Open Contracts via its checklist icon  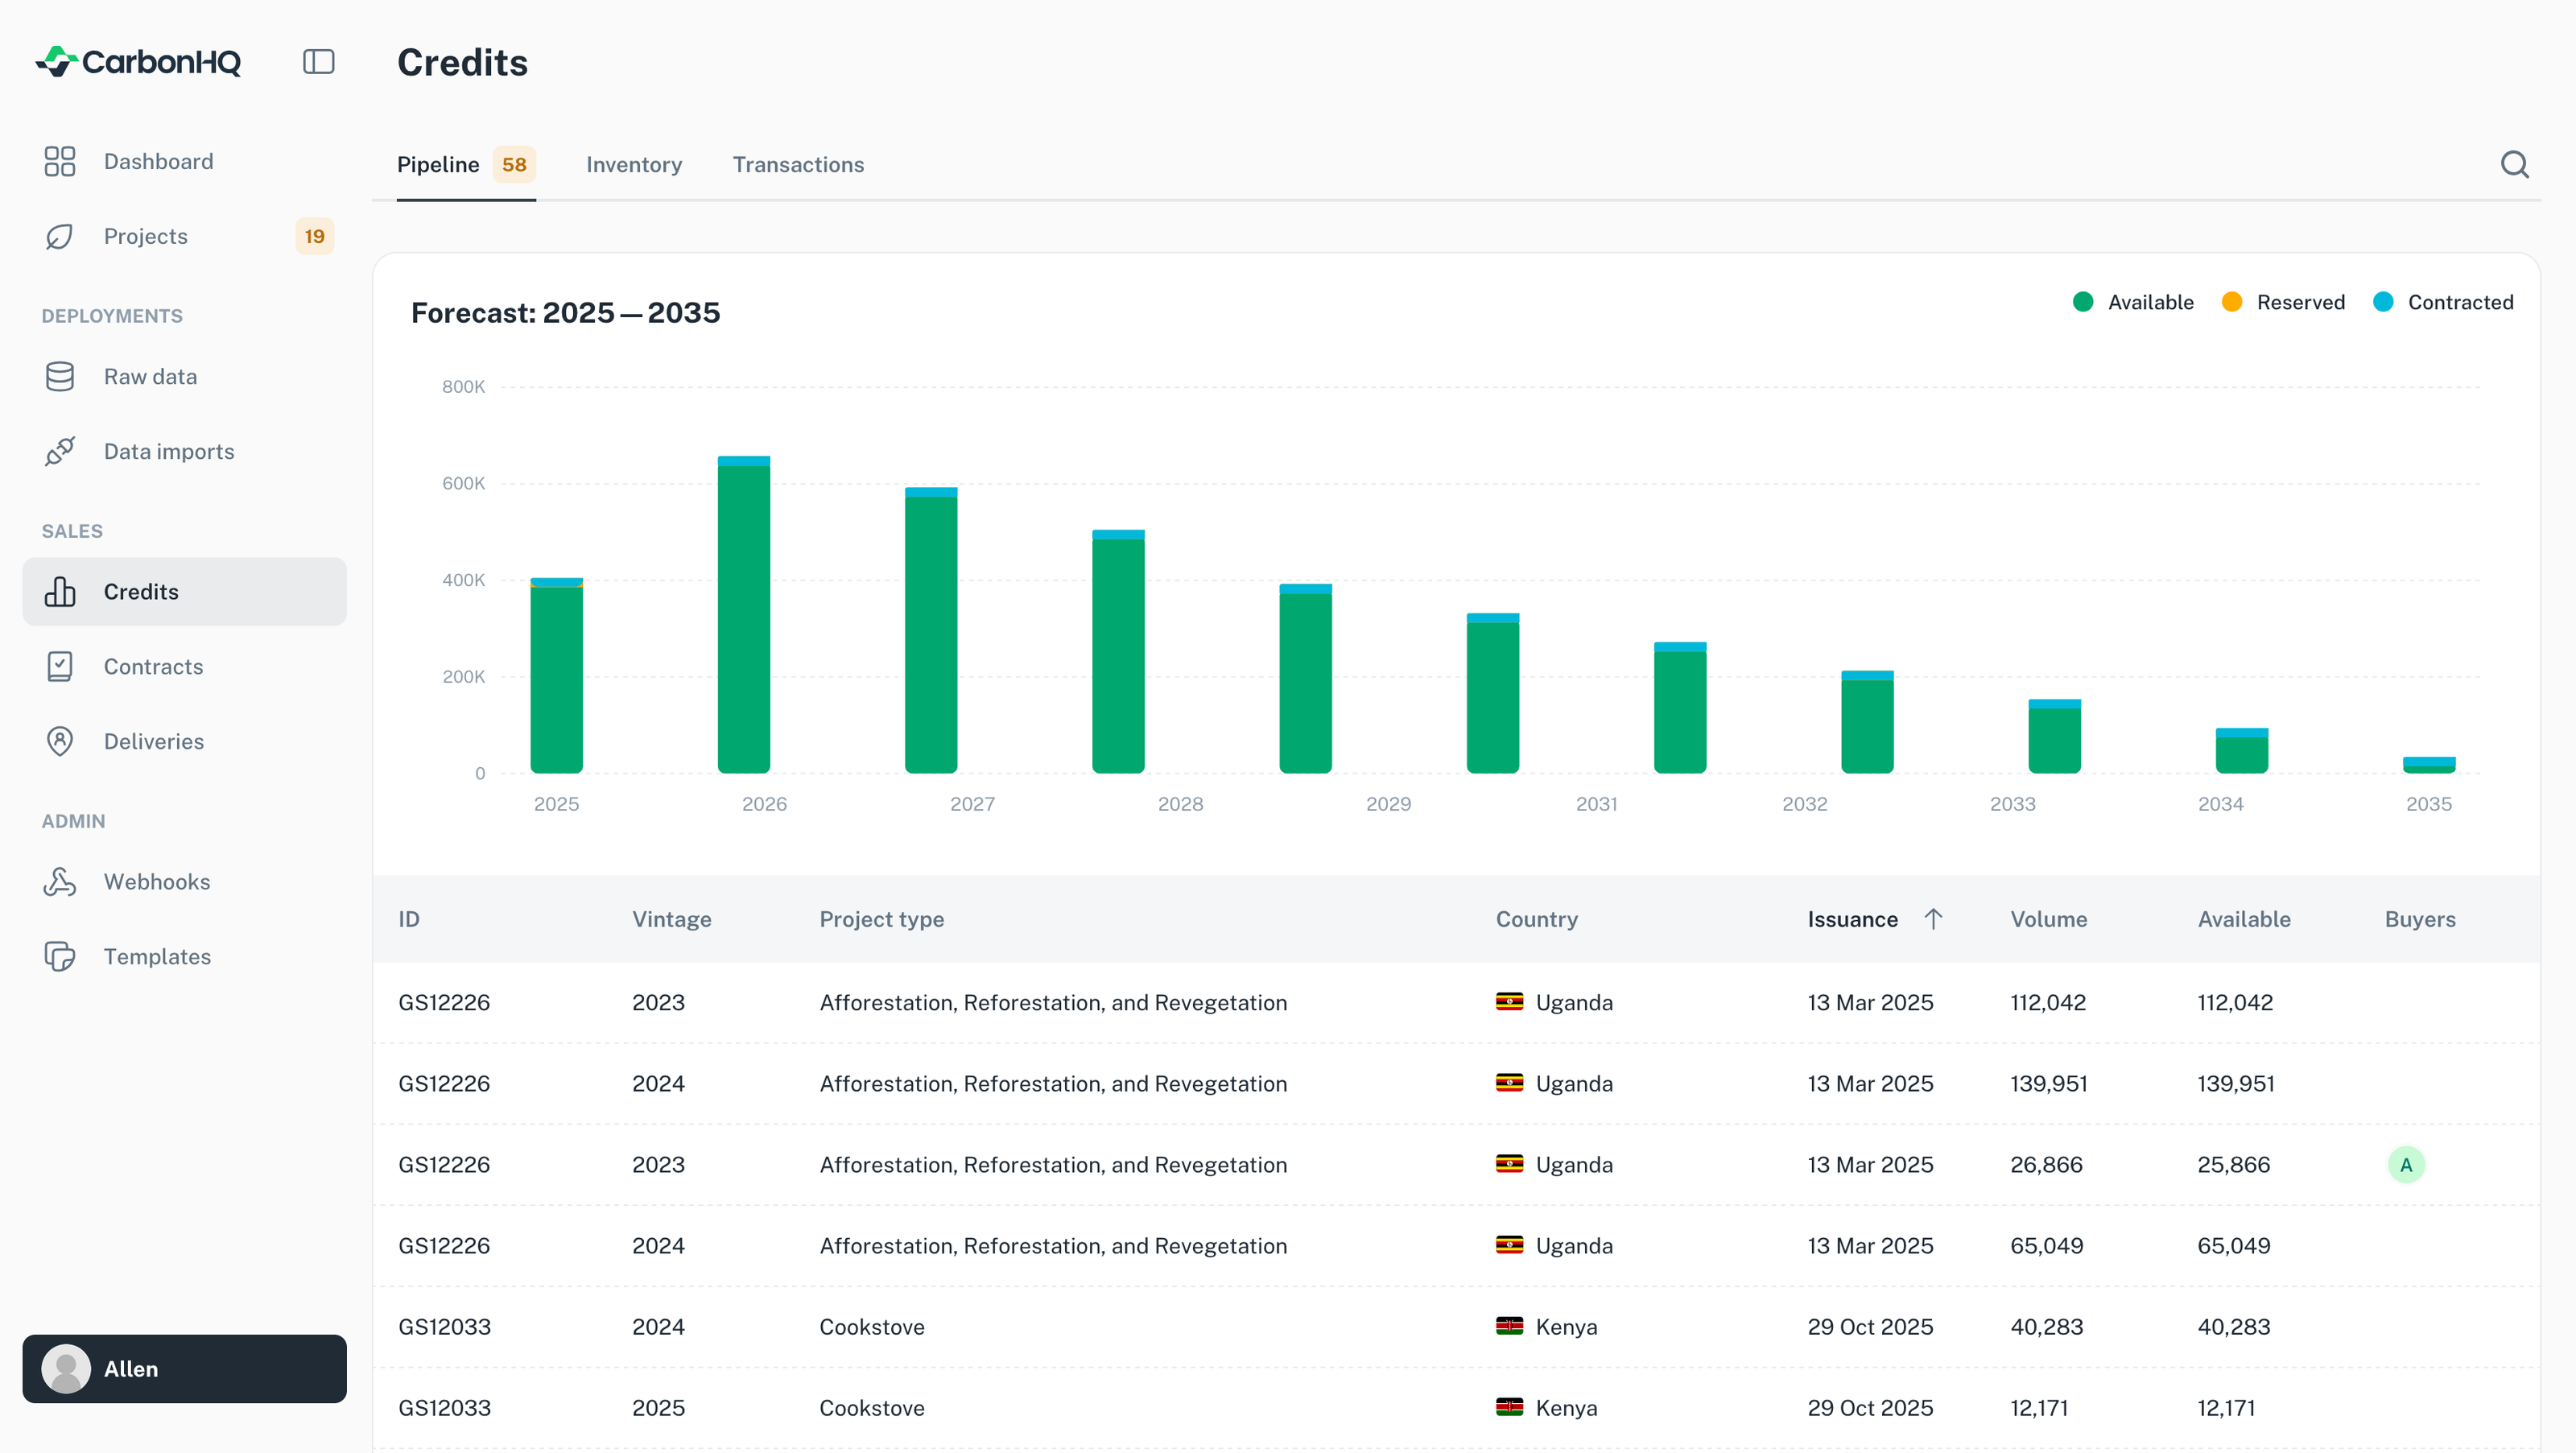coord(59,666)
